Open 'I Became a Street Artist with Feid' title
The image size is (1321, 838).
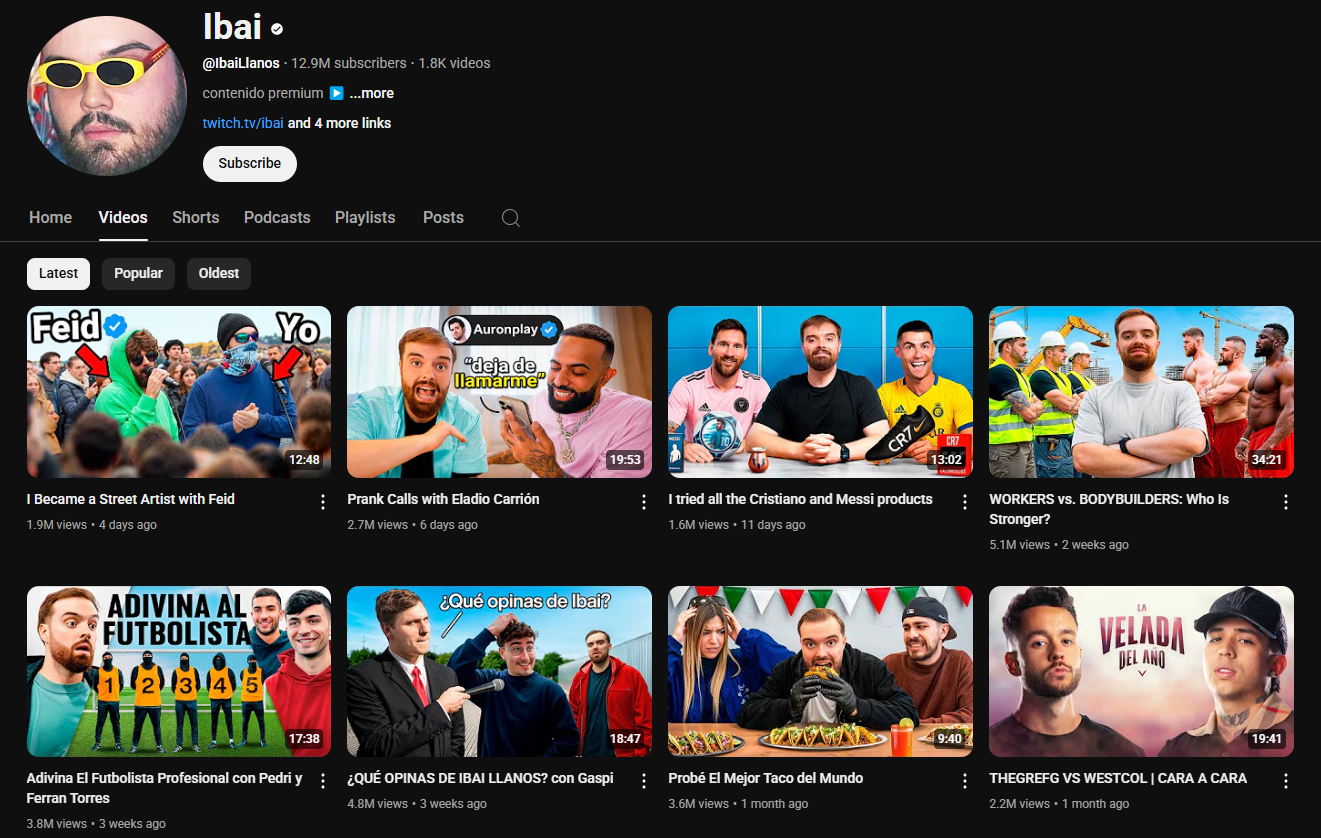click(131, 499)
